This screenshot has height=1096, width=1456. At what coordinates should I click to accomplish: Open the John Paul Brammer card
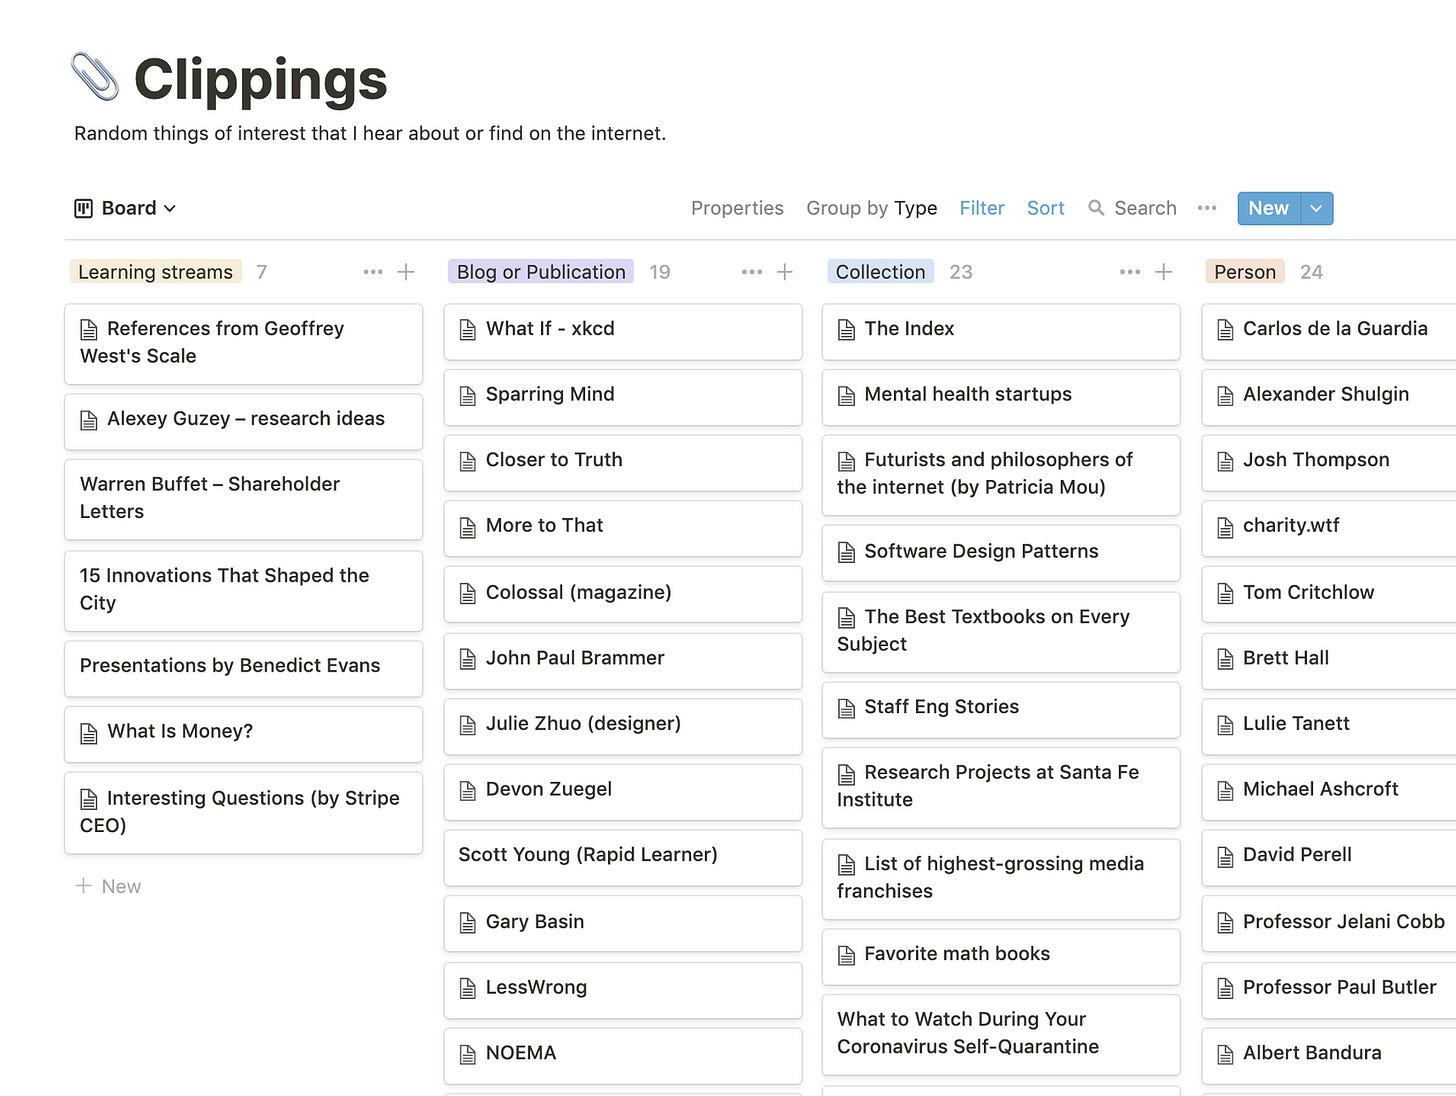point(622,660)
